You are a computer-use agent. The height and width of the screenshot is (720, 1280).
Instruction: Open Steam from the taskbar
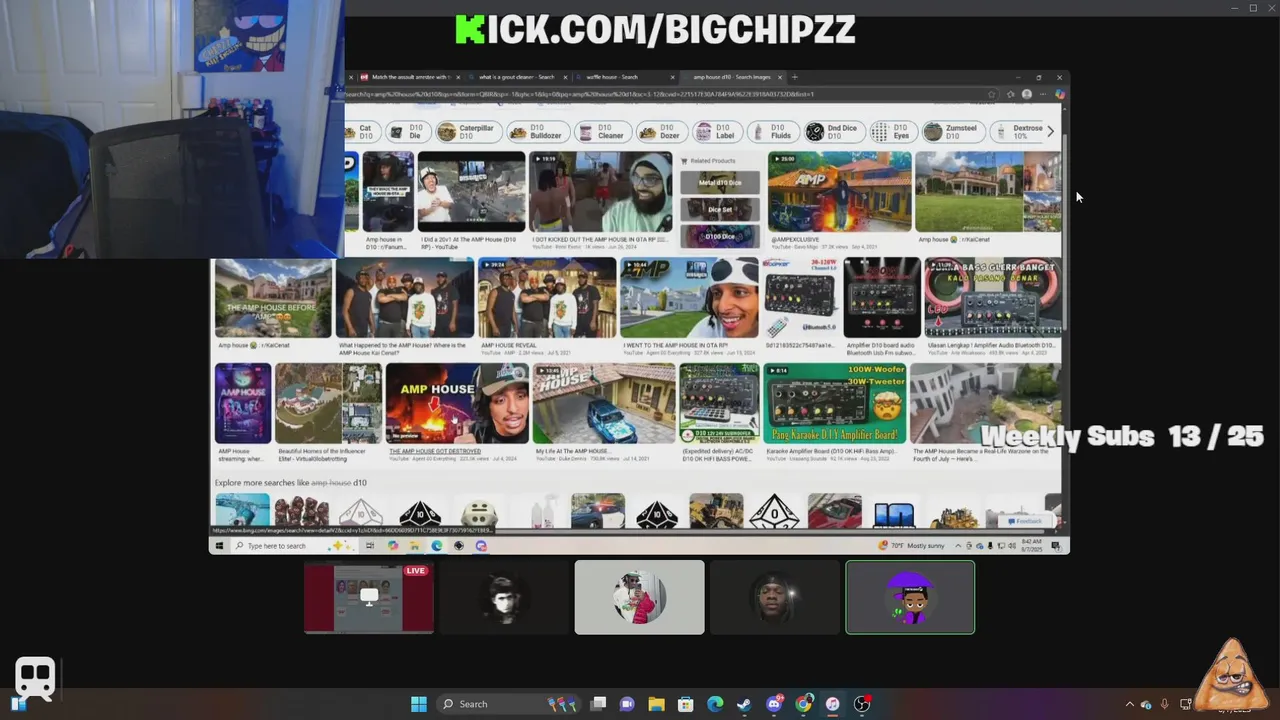[744, 704]
